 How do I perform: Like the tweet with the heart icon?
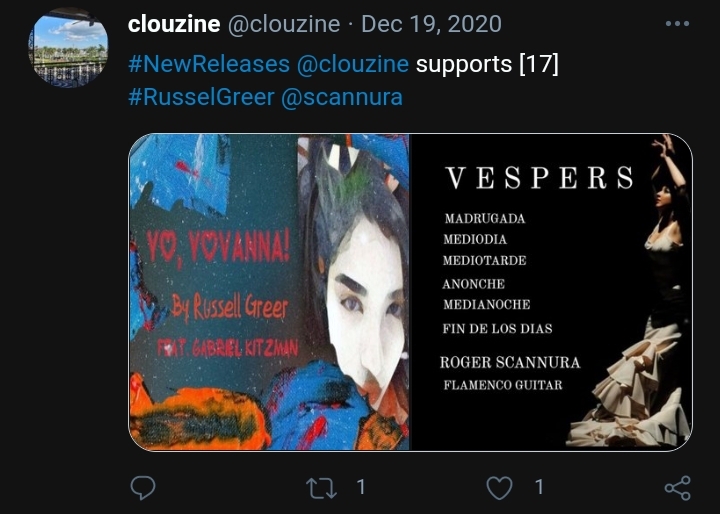[499, 488]
